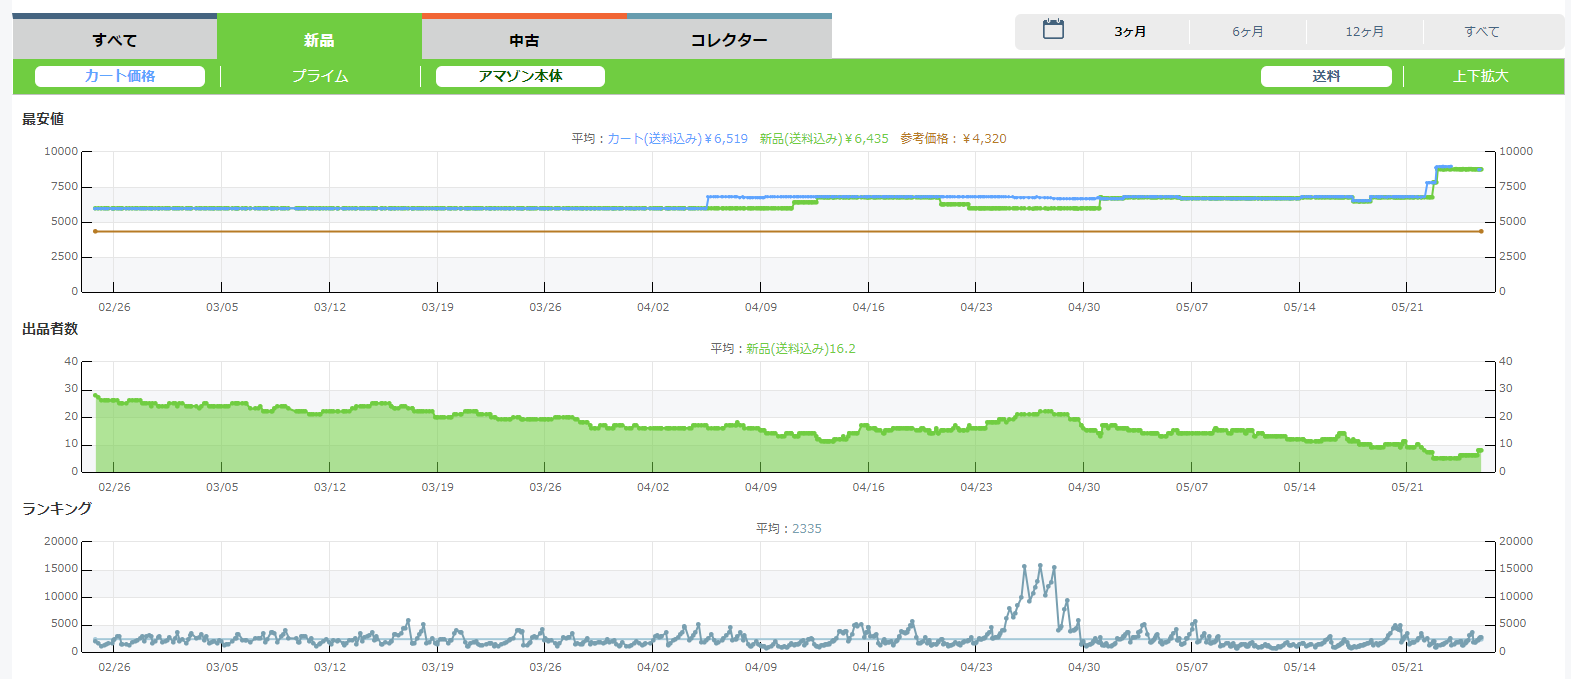Screen dimensions: 1571x679
Task: Click the 新品(送料込み)16.2 seller count legend
Action: click(x=800, y=349)
